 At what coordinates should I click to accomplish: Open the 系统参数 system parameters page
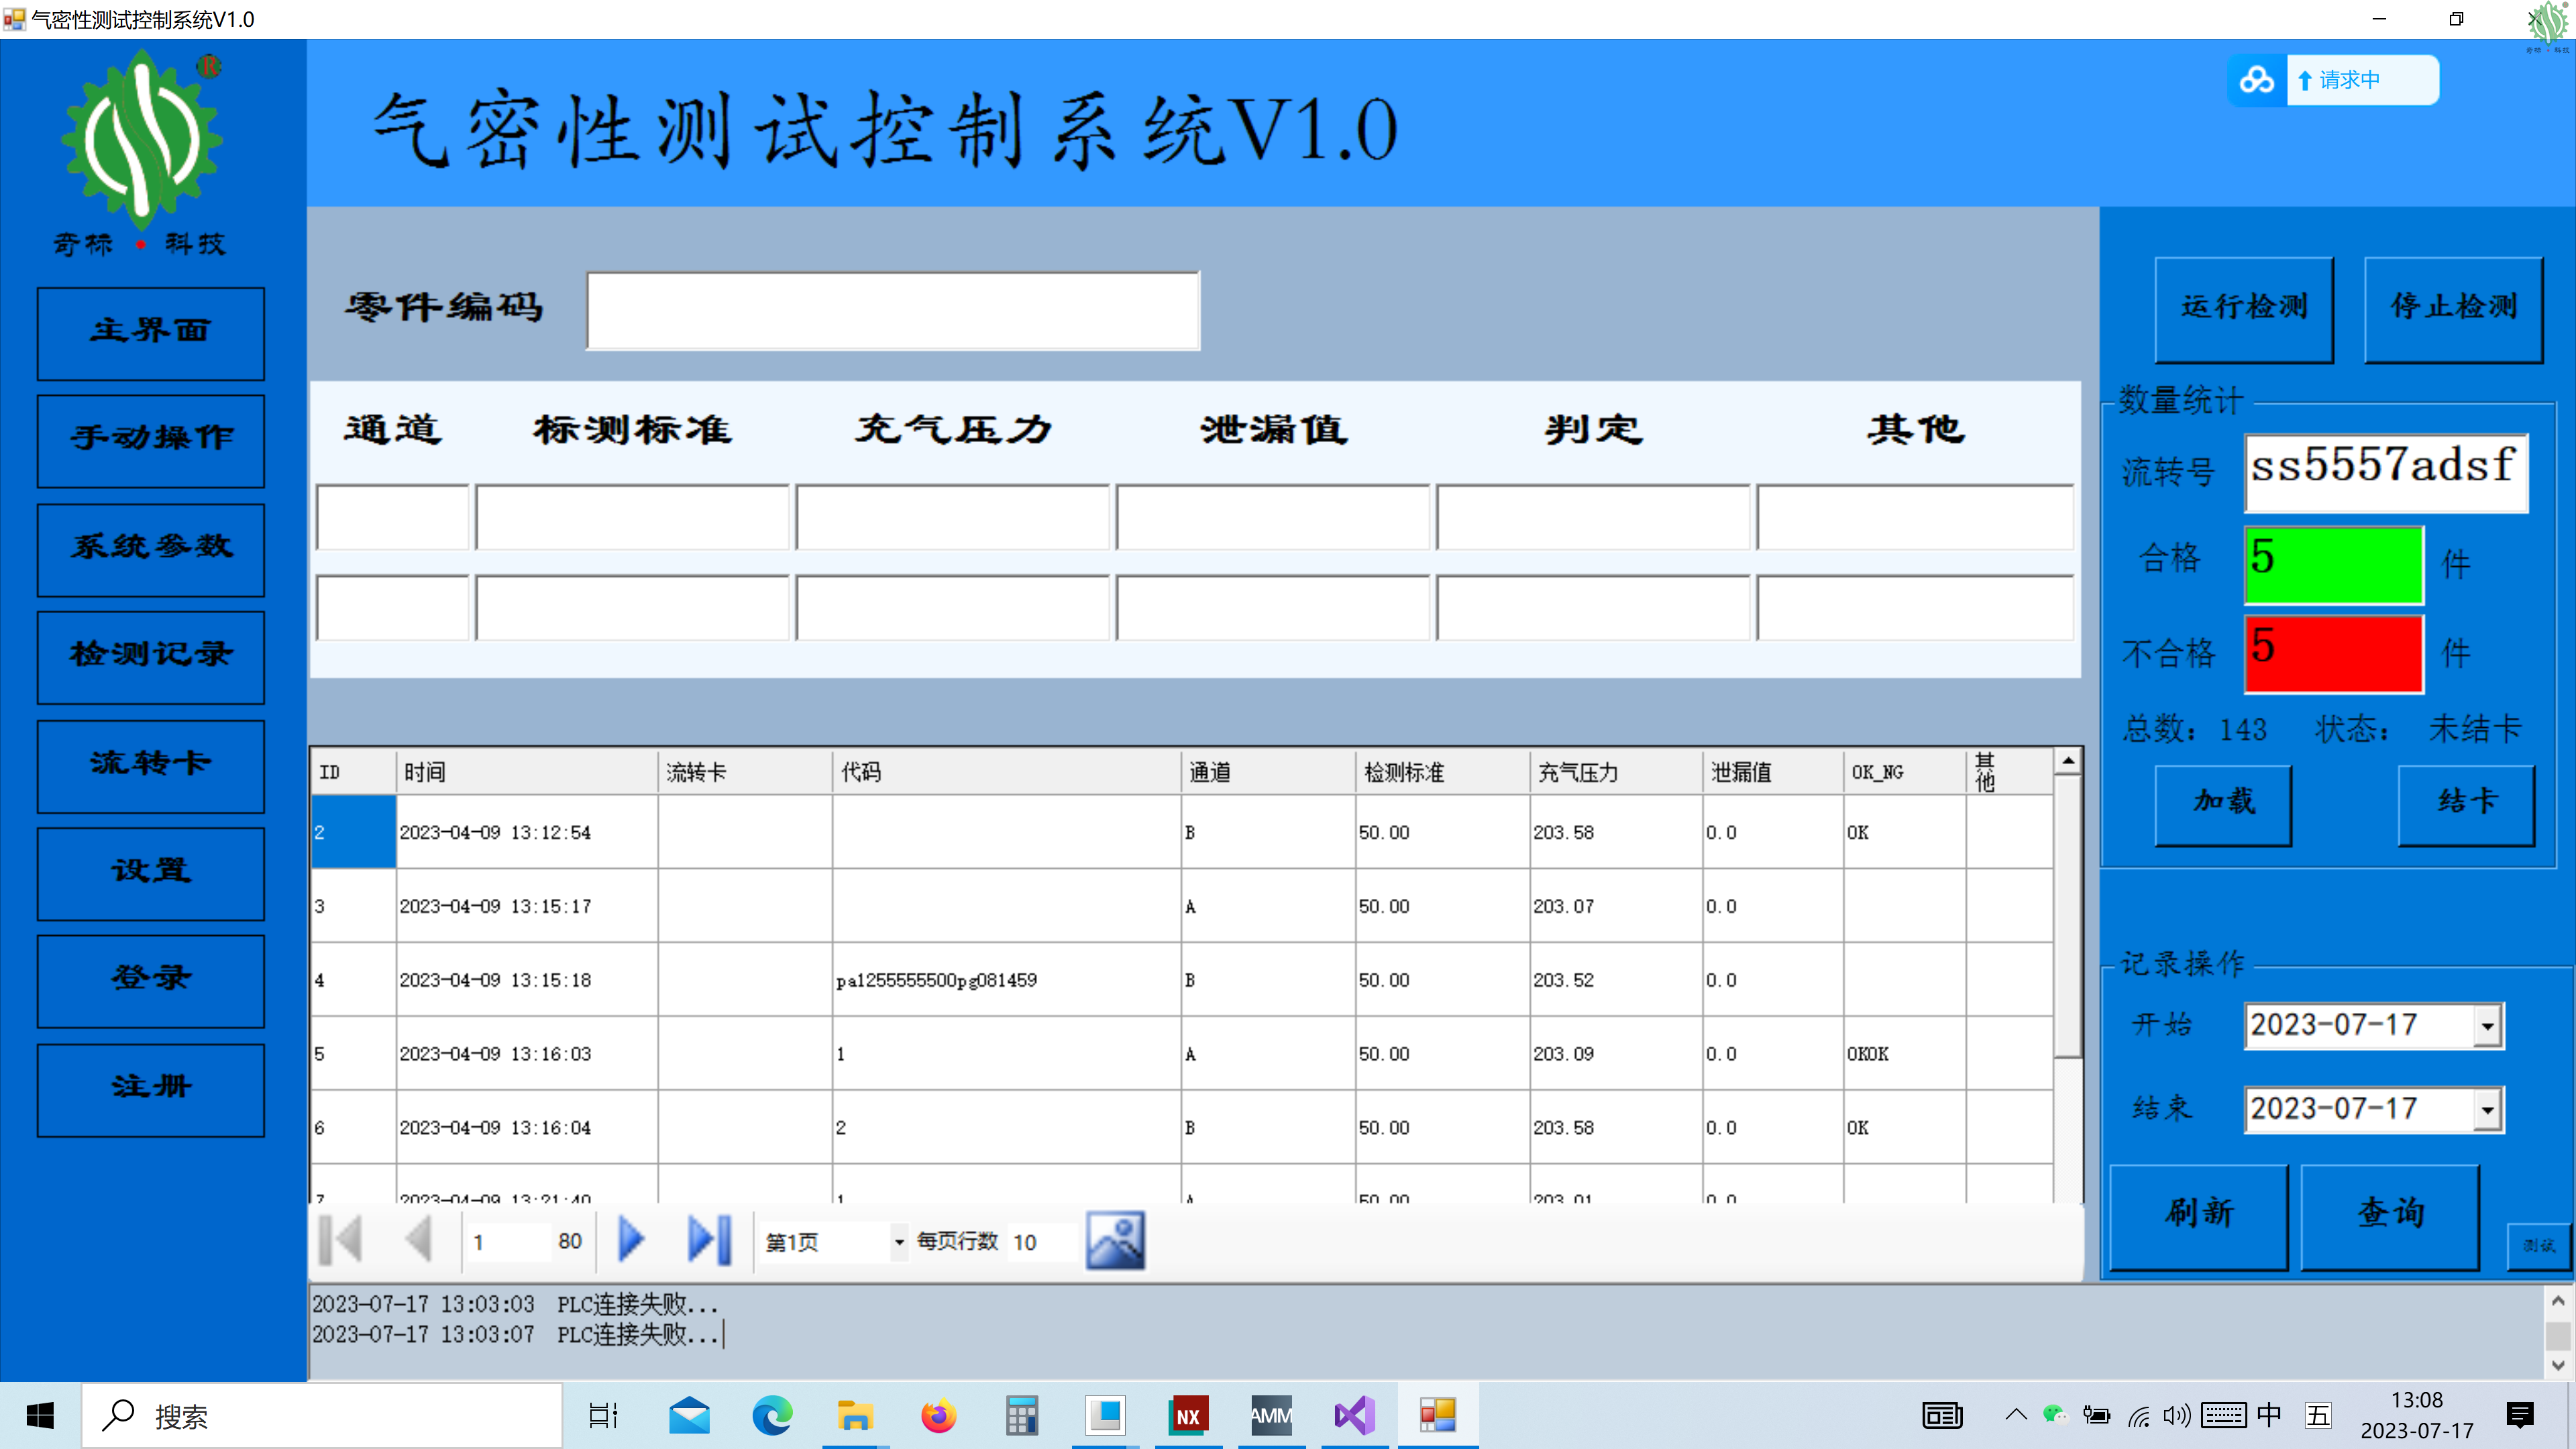(150, 549)
